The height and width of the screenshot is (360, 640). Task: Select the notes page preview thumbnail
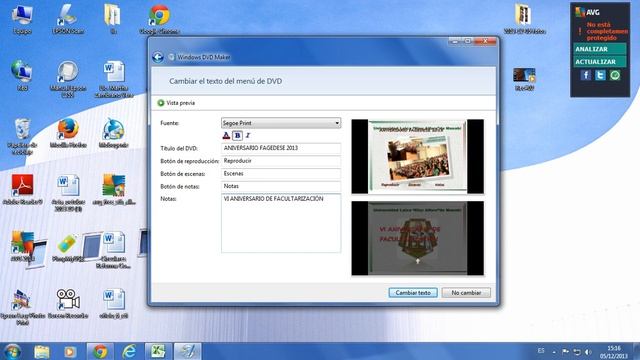point(418,238)
